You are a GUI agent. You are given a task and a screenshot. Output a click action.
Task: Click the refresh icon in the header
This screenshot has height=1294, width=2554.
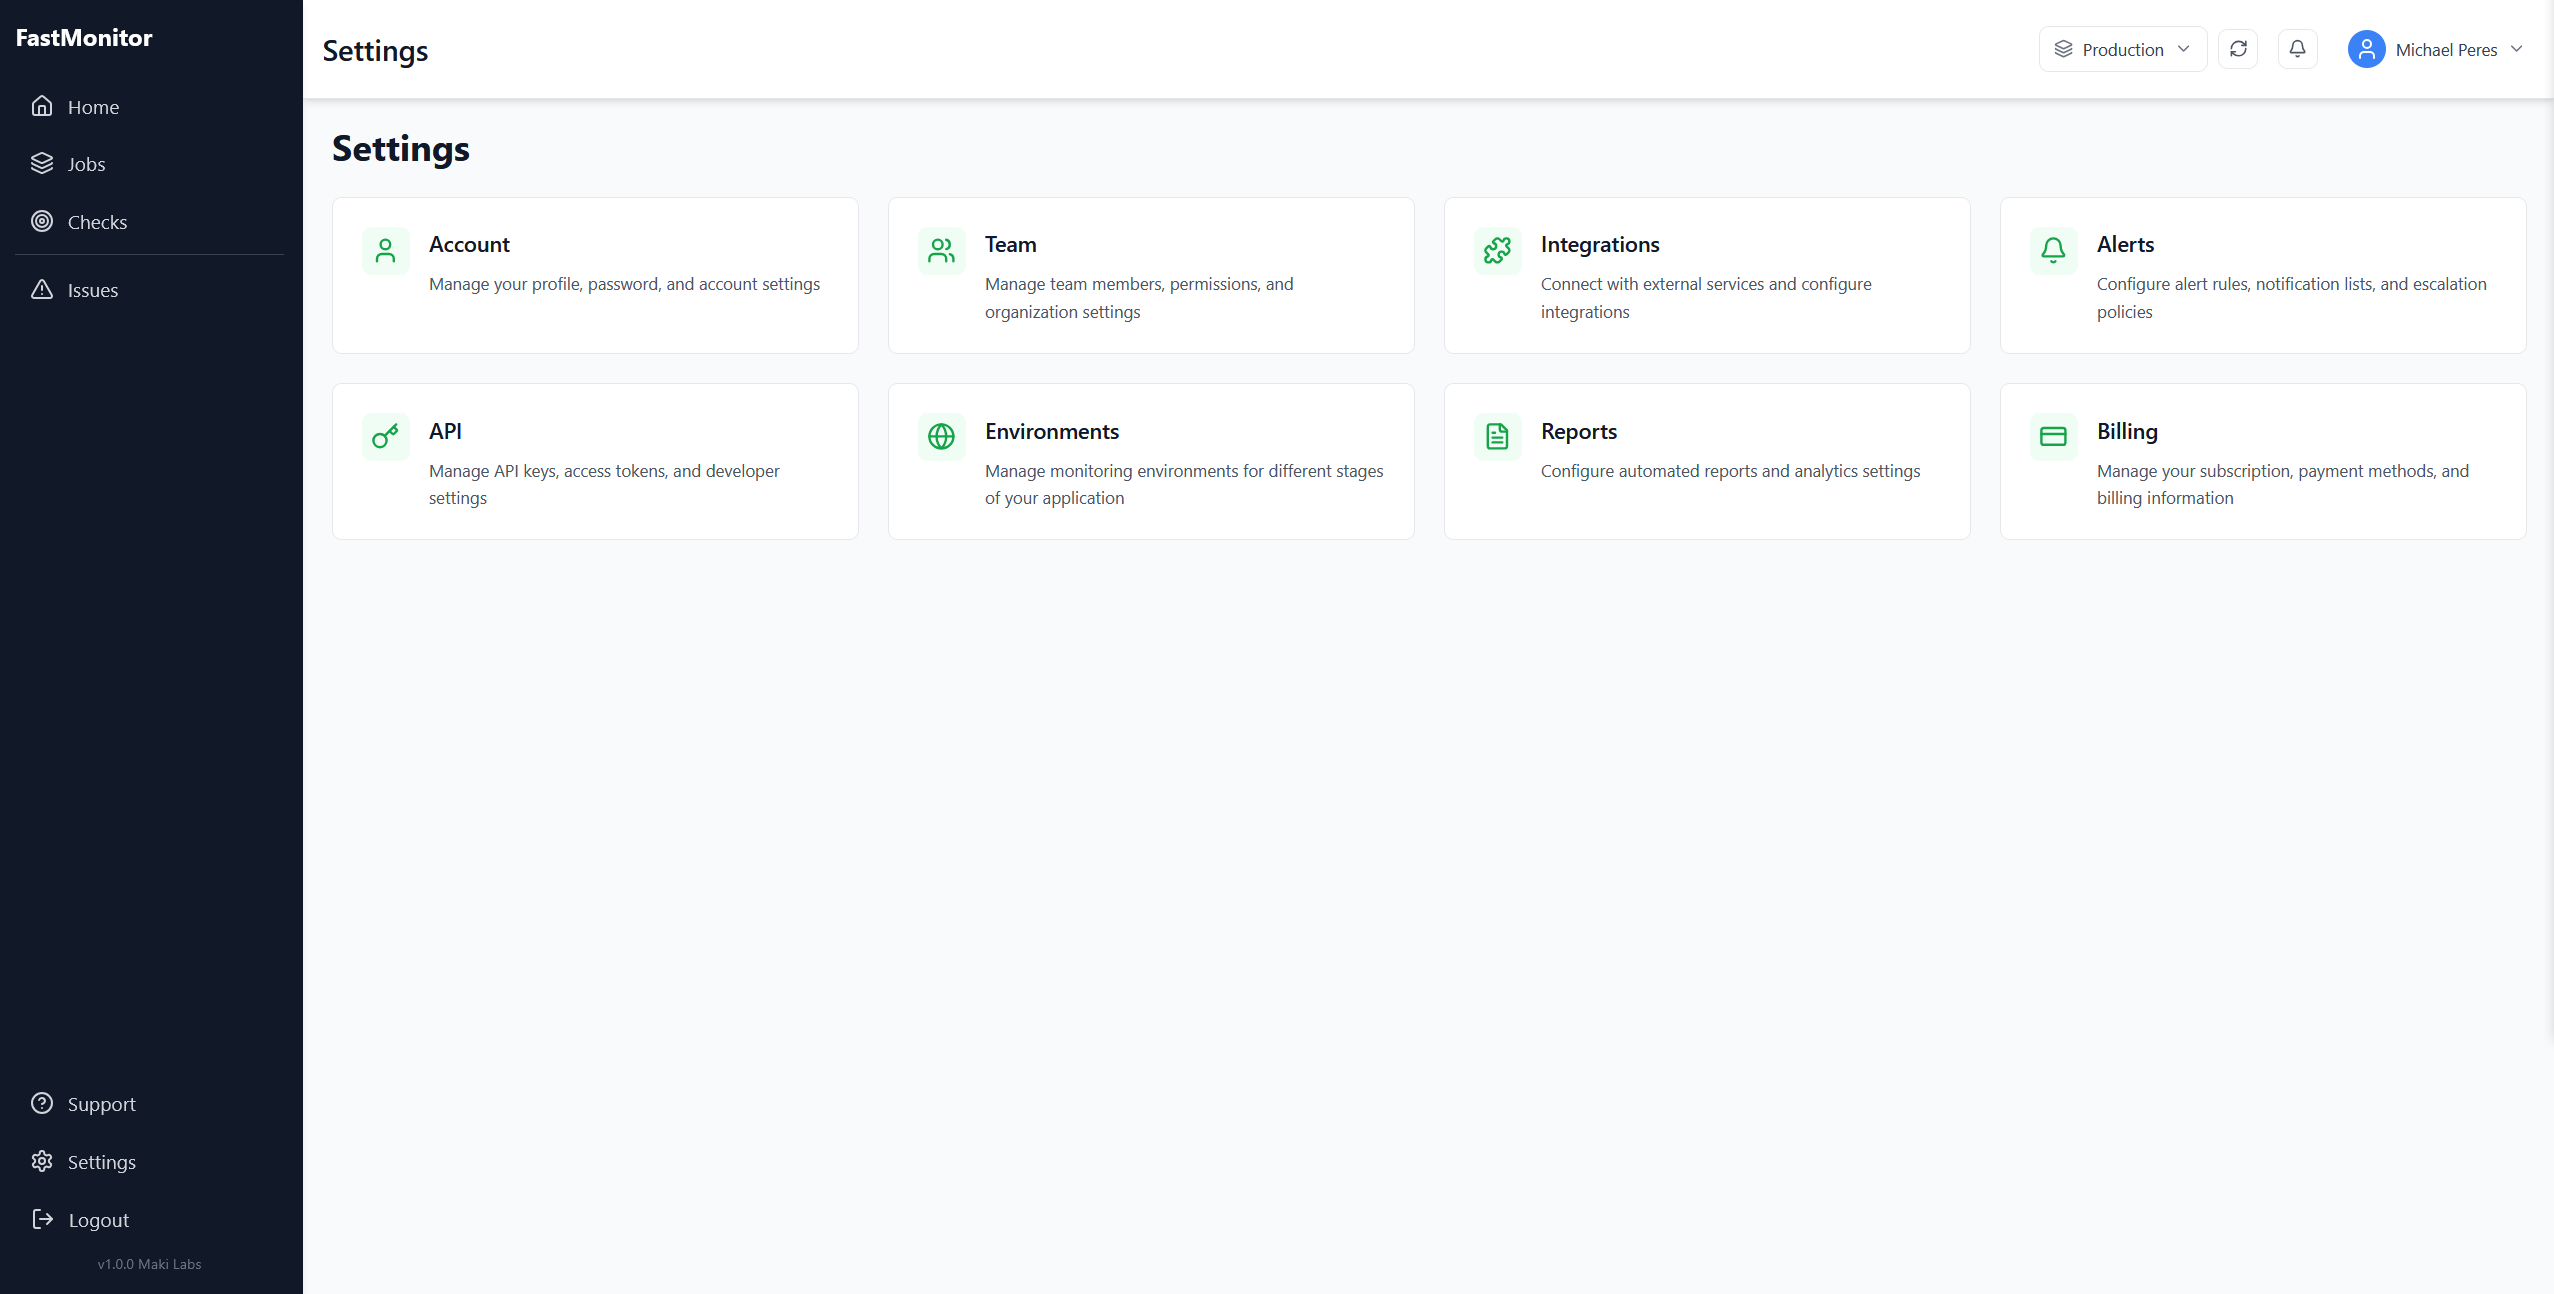2238,48
